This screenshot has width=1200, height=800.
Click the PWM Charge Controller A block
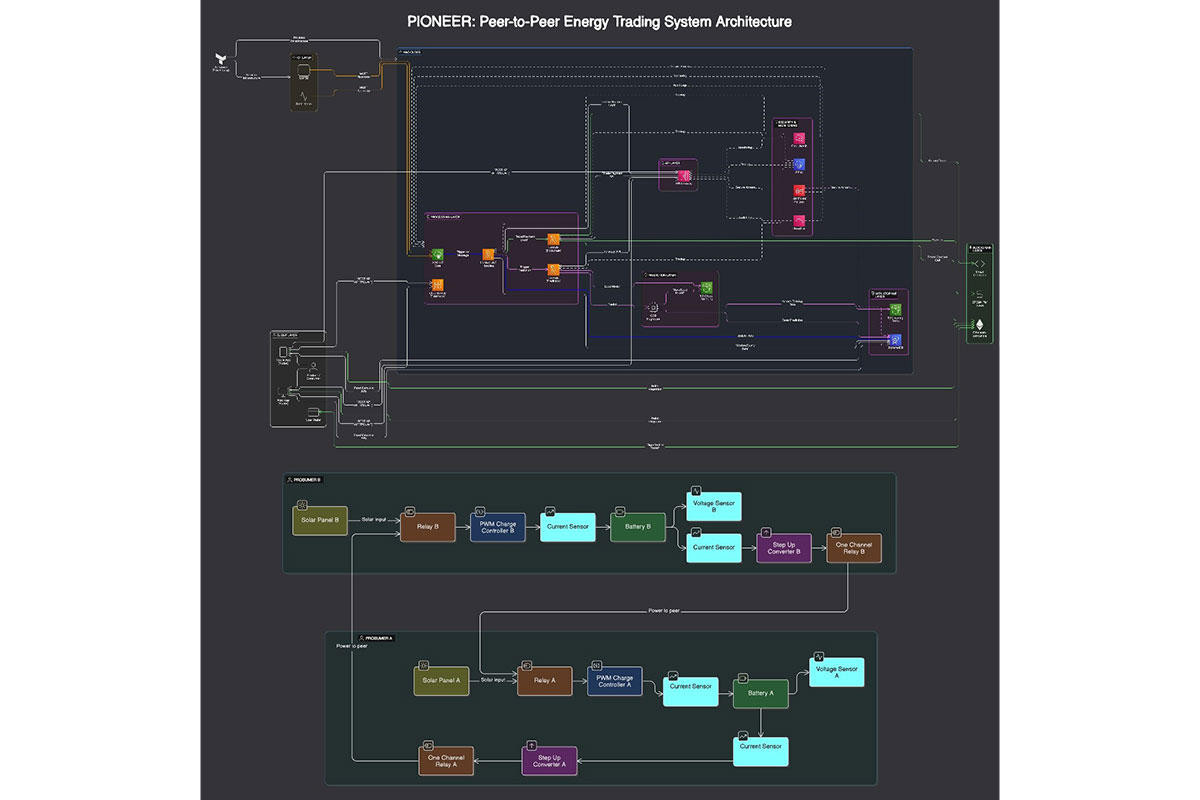click(615, 681)
